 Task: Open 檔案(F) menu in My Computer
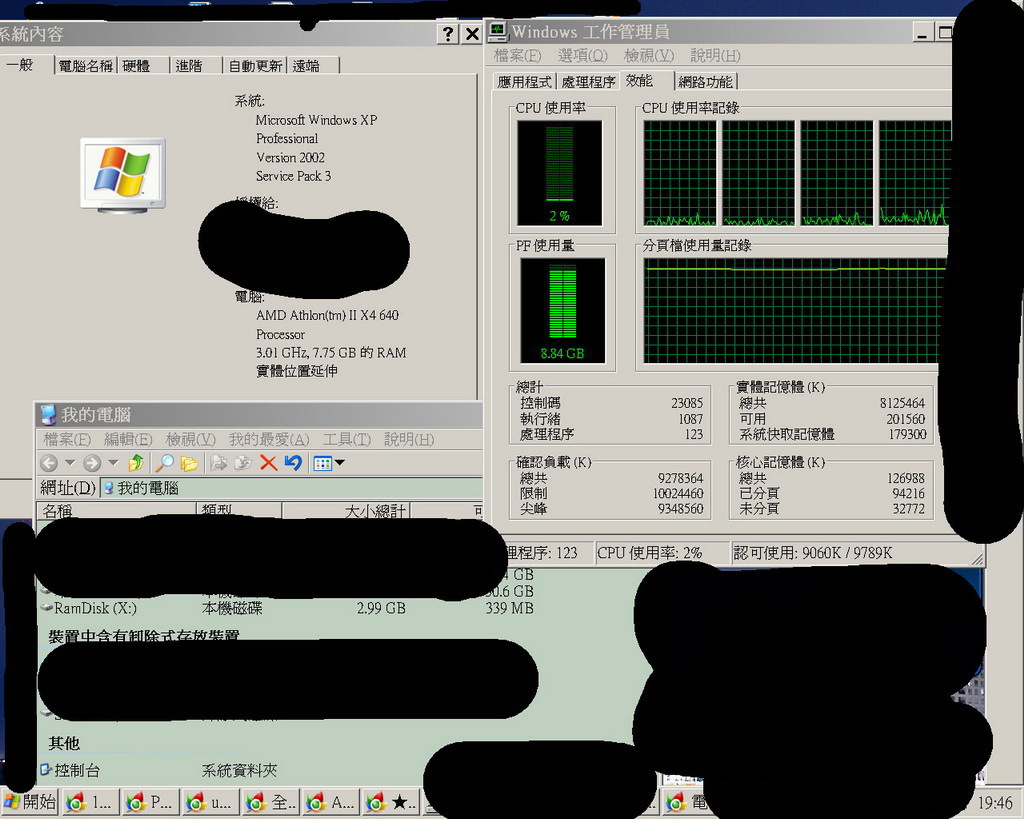click(x=67, y=440)
